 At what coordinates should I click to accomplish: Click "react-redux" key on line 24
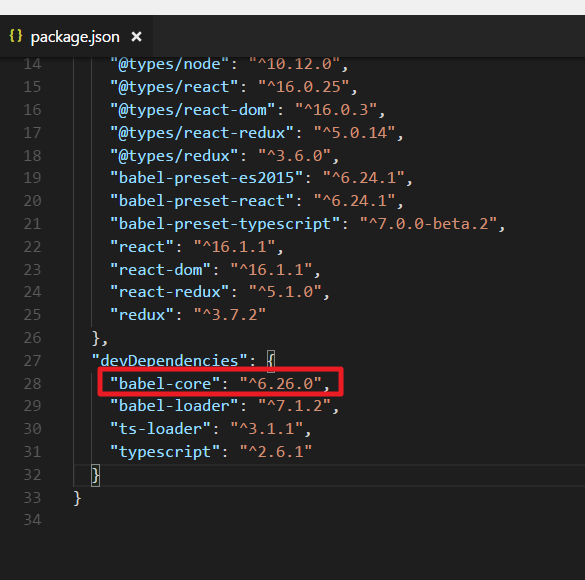[169, 292]
